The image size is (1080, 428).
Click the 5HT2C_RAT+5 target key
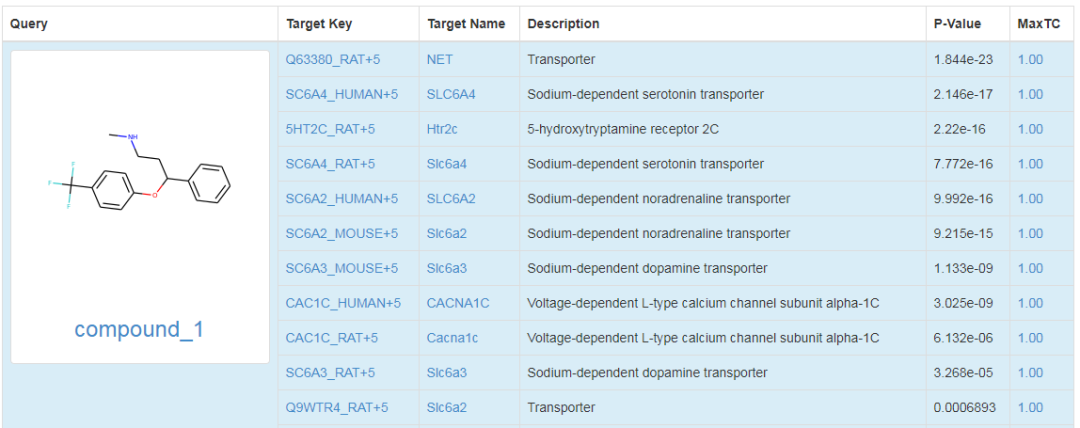click(x=330, y=129)
